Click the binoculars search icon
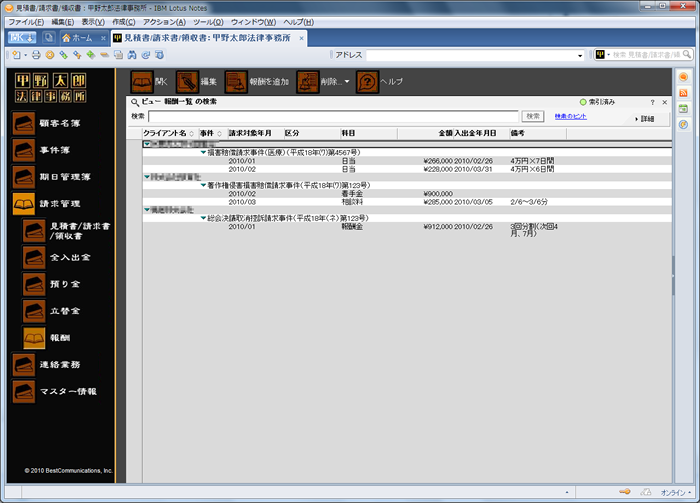This screenshot has width=700, height=503. tap(132, 55)
